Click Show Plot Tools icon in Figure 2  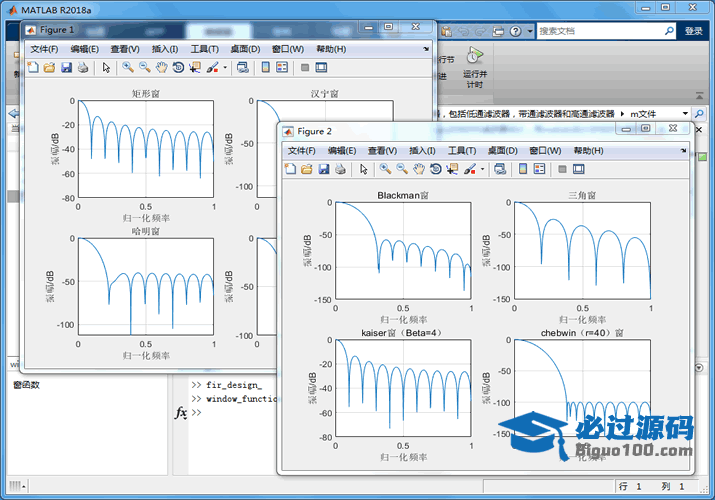pos(579,169)
